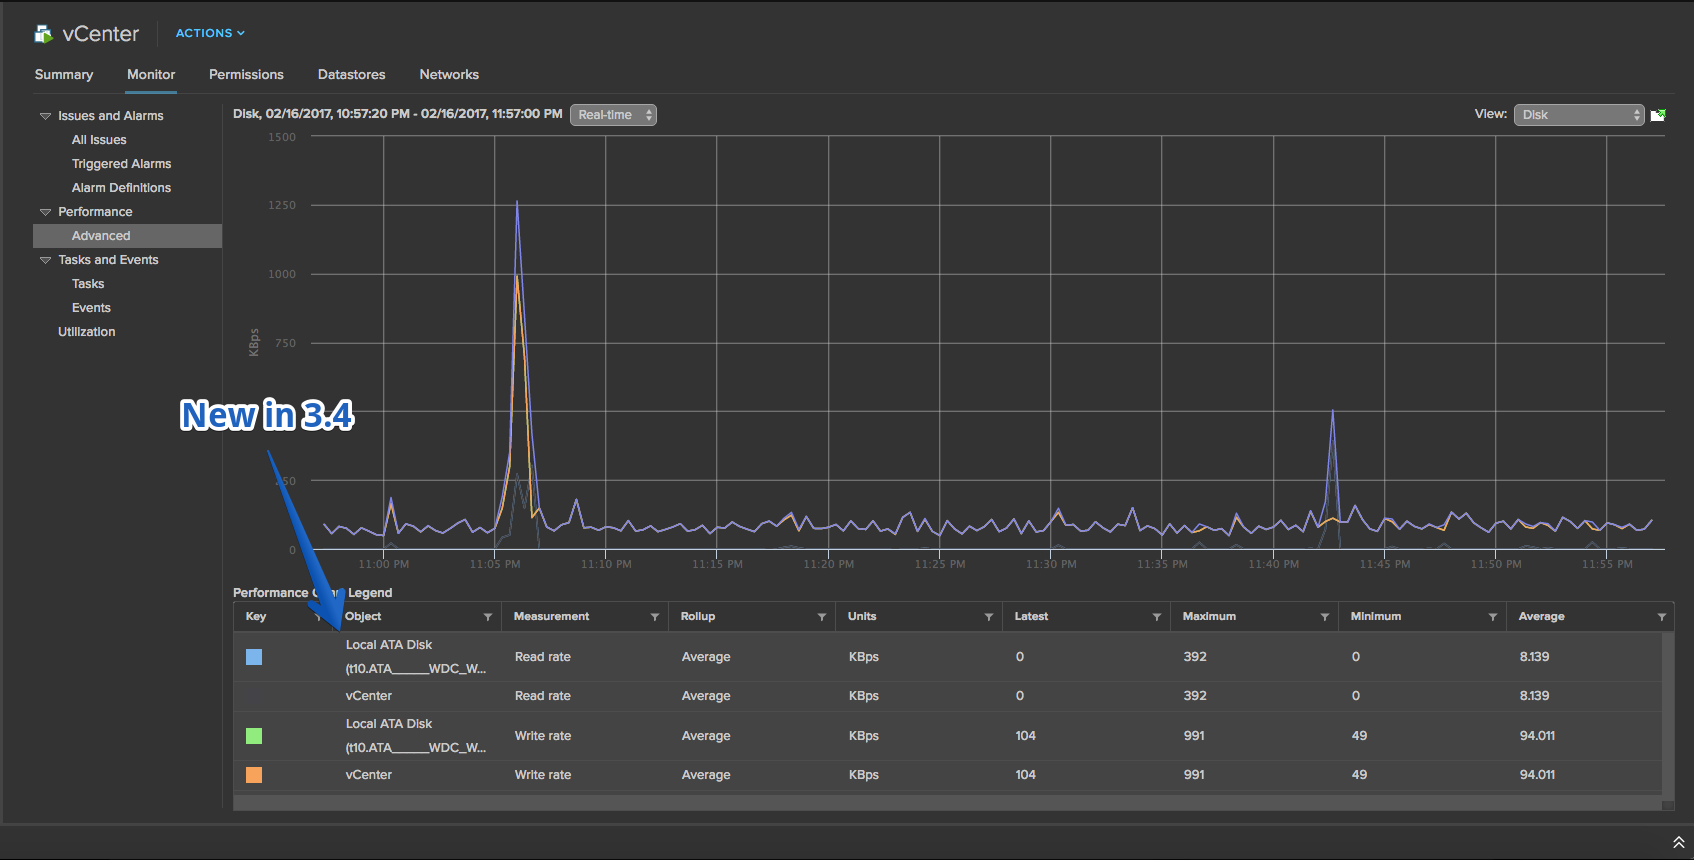This screenshot has height=860, width=1694.
Task: Sort by the Latest column header
Action: click(x=1031, y=617)
